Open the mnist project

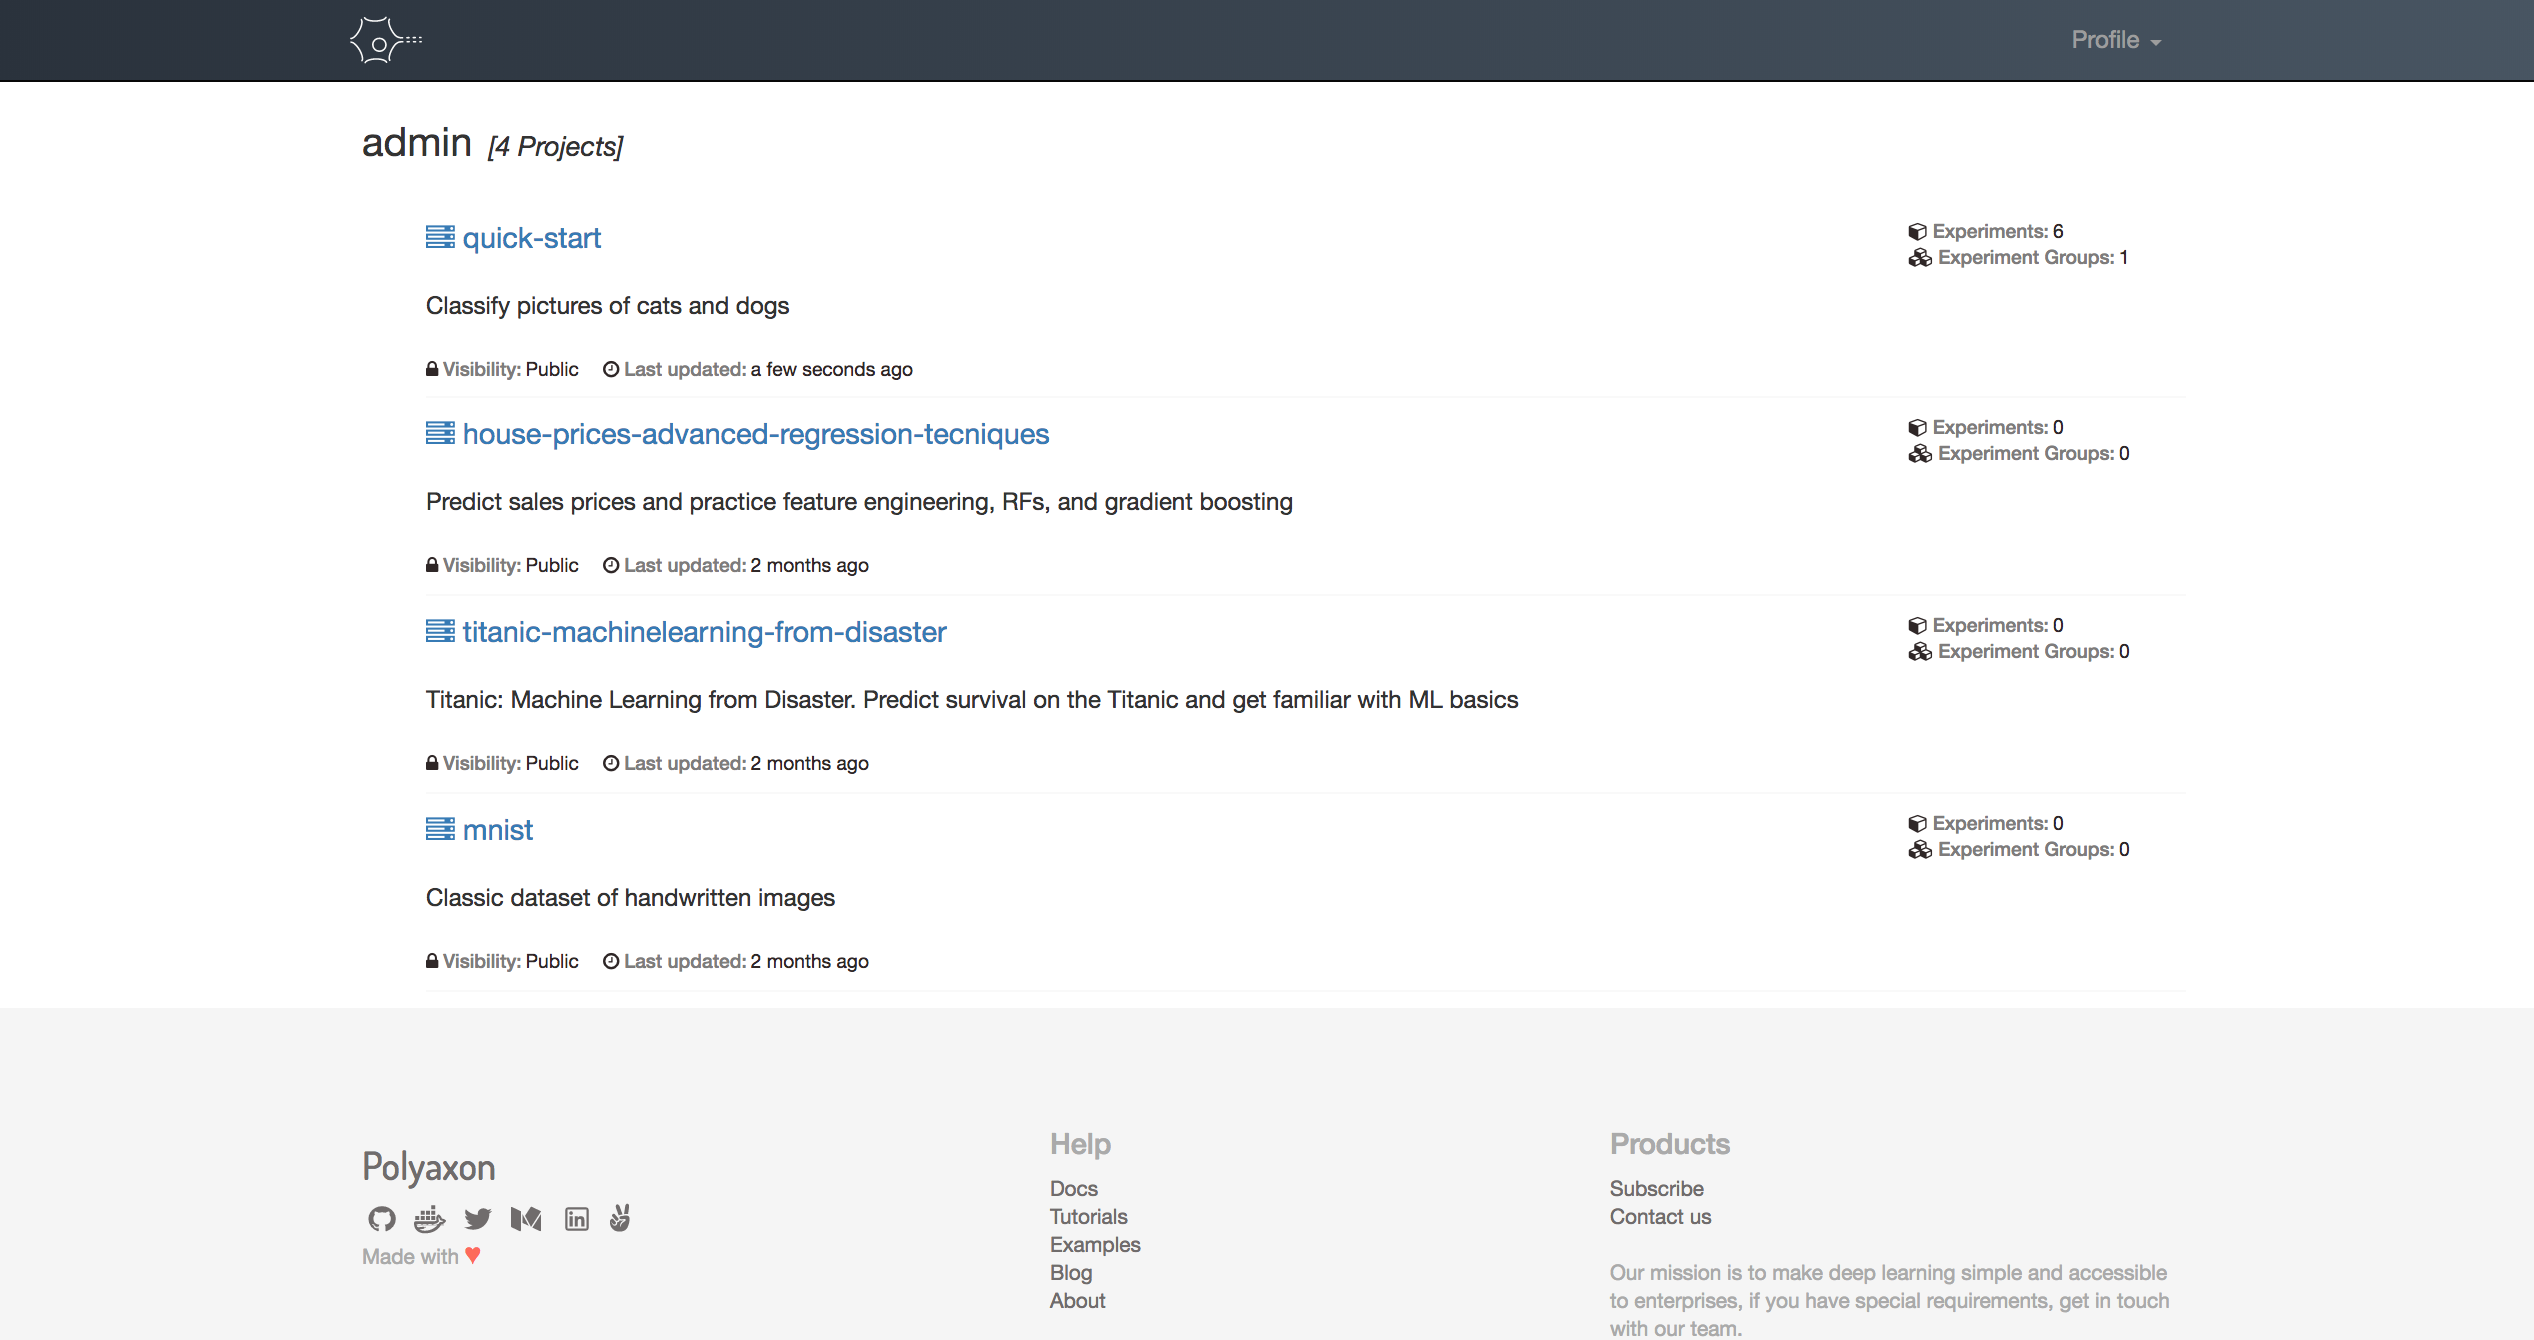[497, 830]
